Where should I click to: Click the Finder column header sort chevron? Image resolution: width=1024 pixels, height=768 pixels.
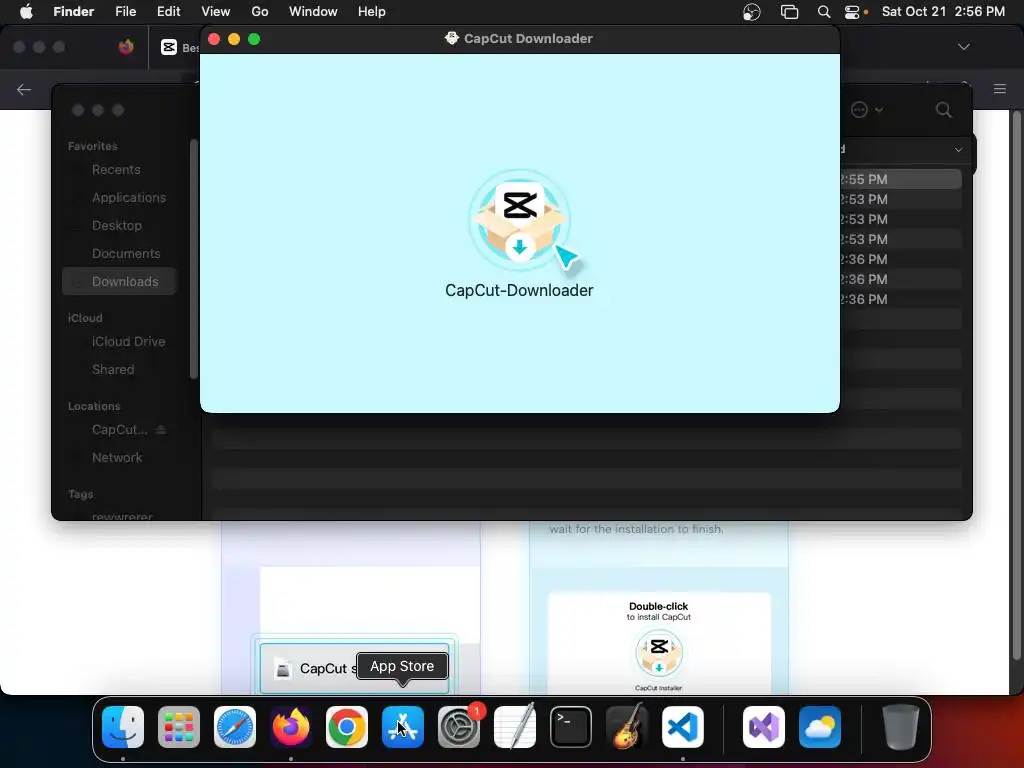coord(958,150)
